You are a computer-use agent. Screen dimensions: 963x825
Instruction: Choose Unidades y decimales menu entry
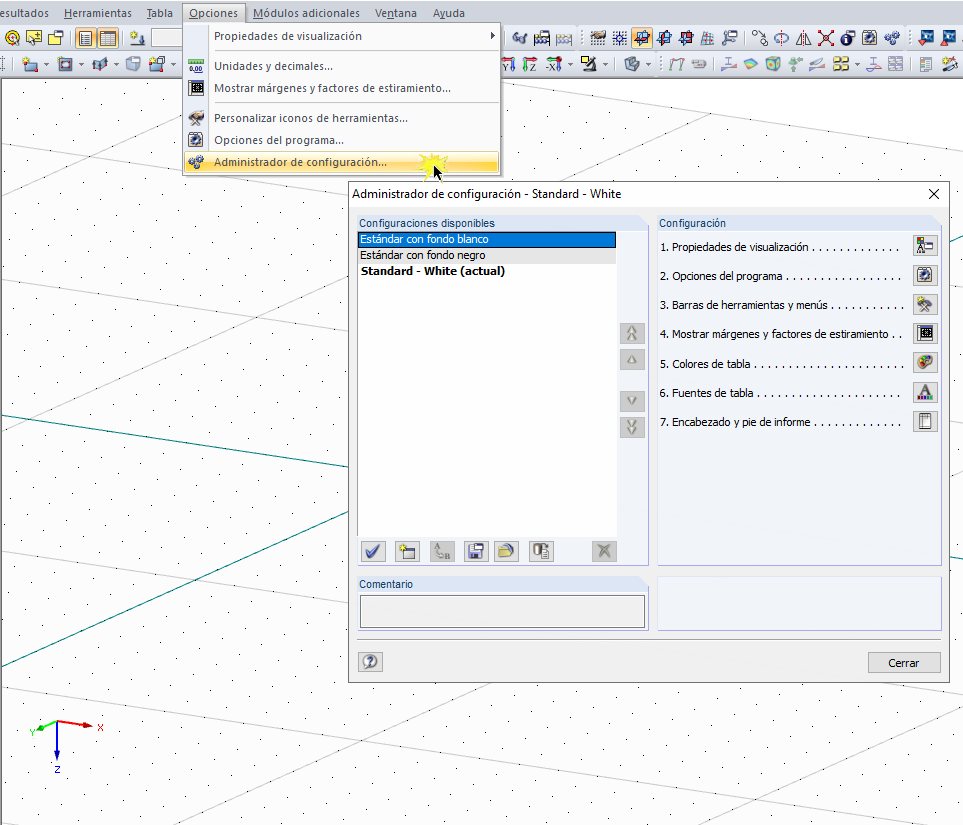tap(341, 66)
